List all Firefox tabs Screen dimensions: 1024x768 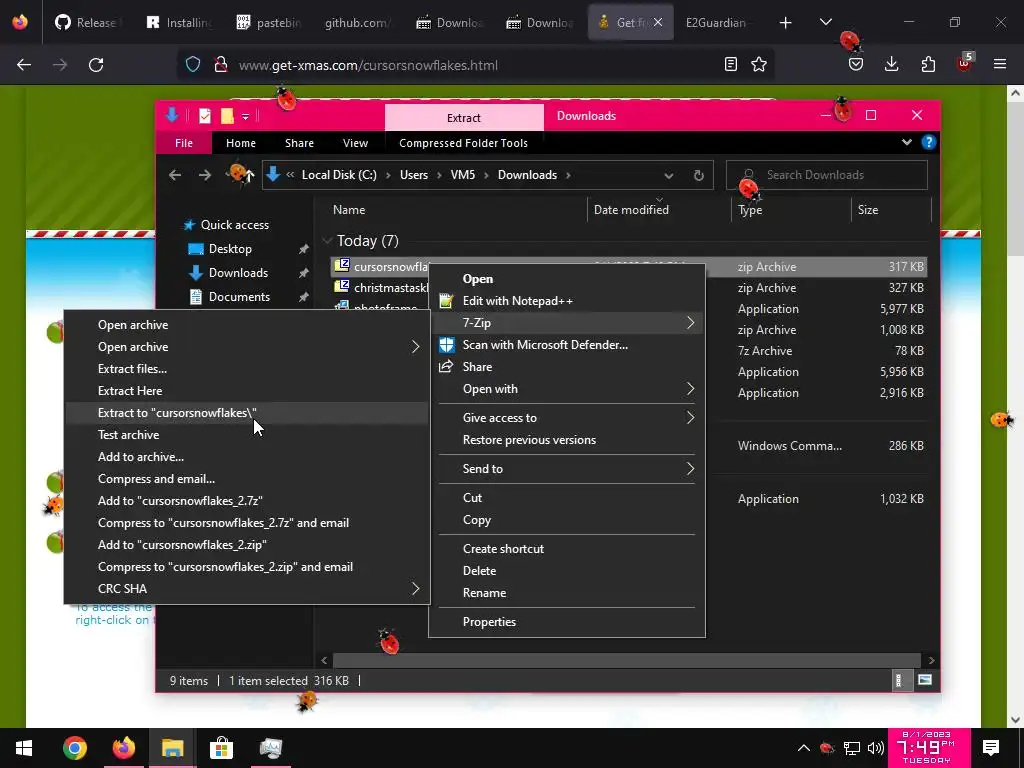[x=825, y=23]
